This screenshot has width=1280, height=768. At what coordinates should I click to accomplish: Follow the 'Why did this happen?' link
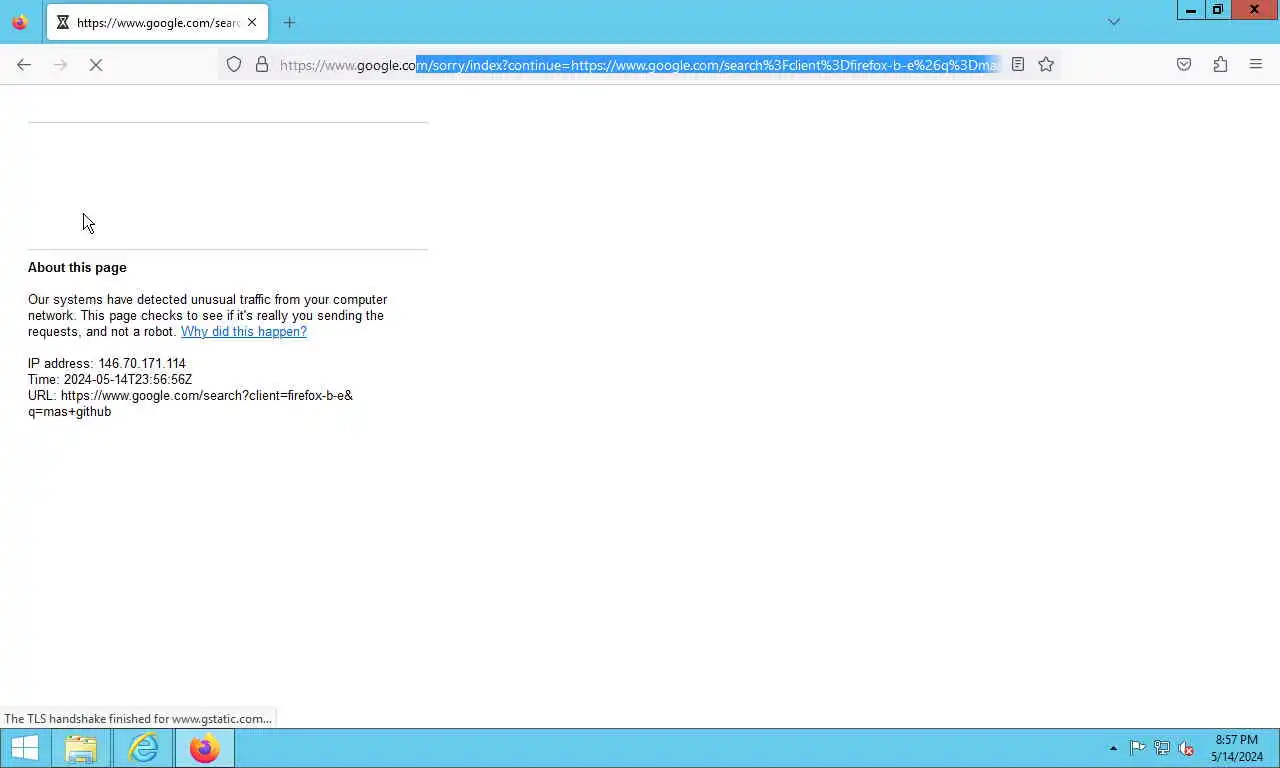click(x=244, y=332)
